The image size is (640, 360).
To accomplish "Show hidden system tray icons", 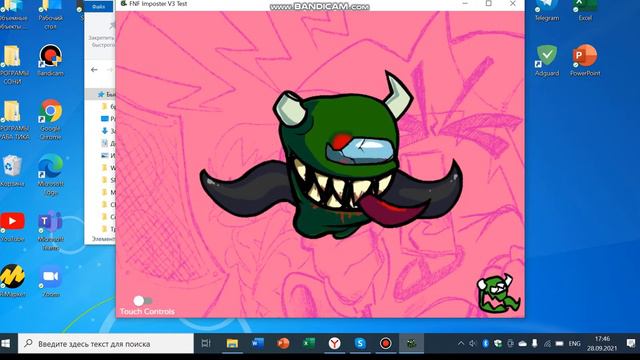I will coord(461,344).
